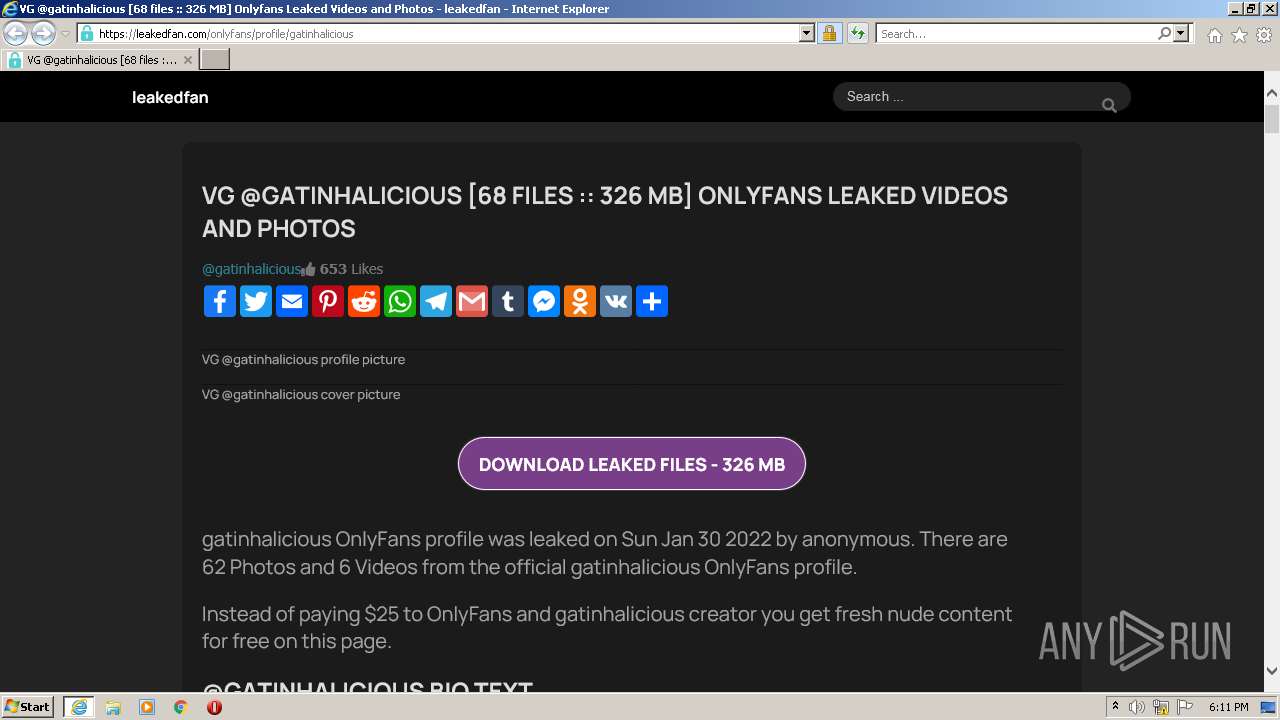Open the @gatinhalicious profile link

(251, 269)
